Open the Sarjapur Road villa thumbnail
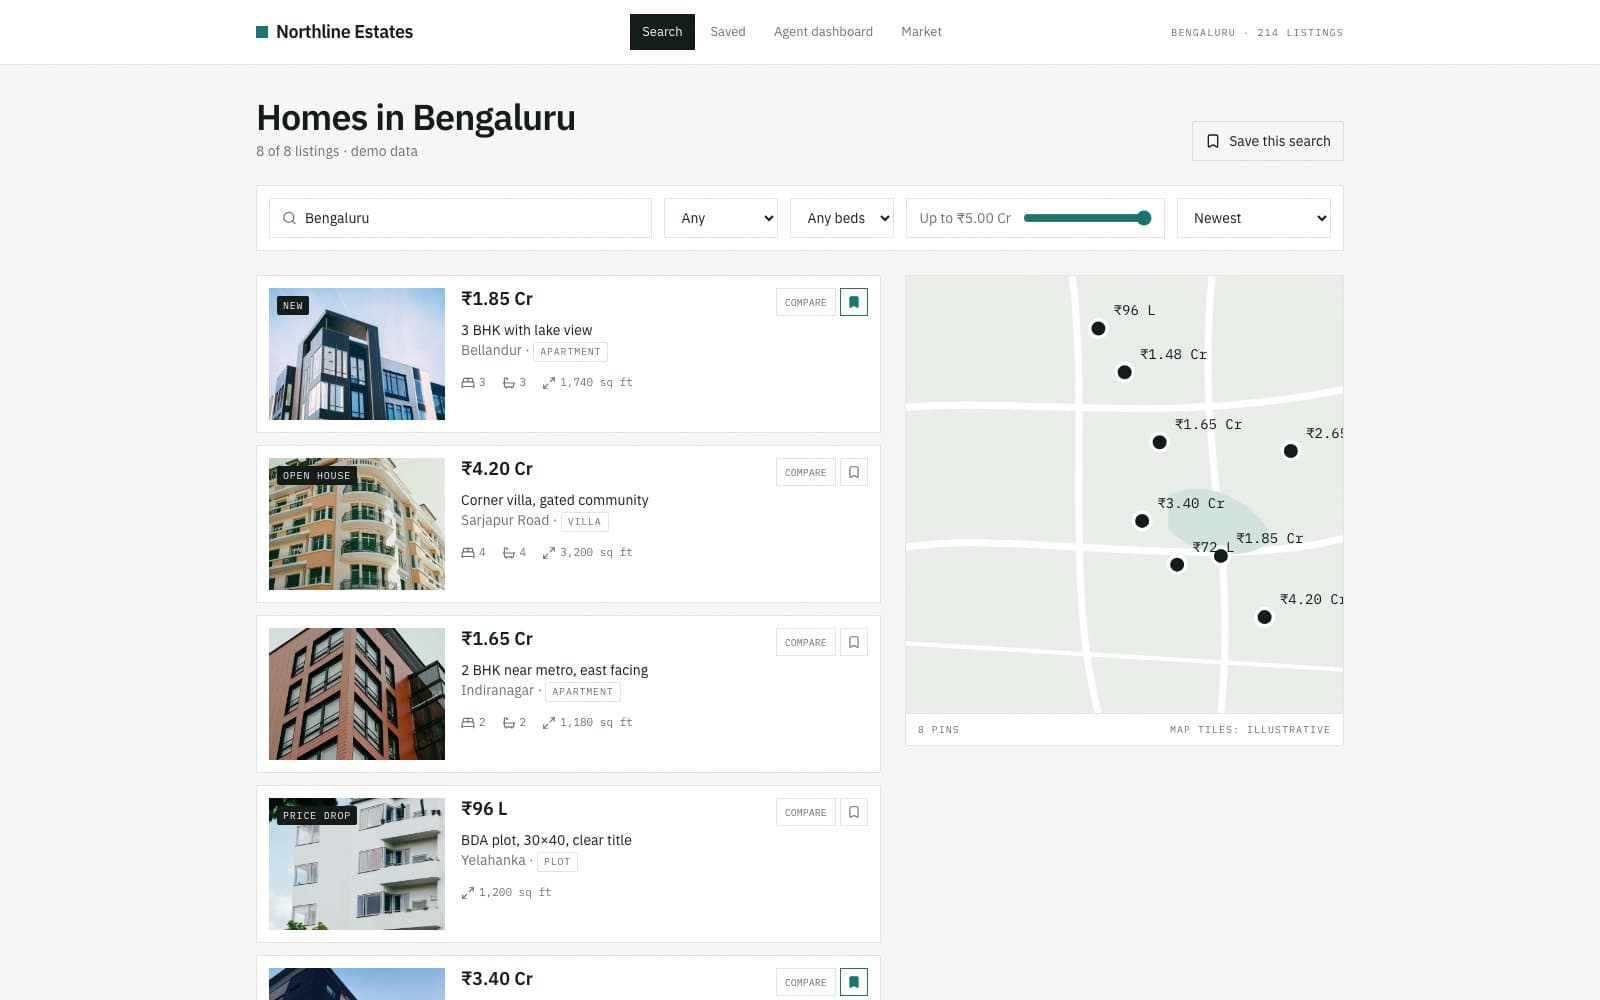This screenshot has width=1600, height=1000. 357,524
